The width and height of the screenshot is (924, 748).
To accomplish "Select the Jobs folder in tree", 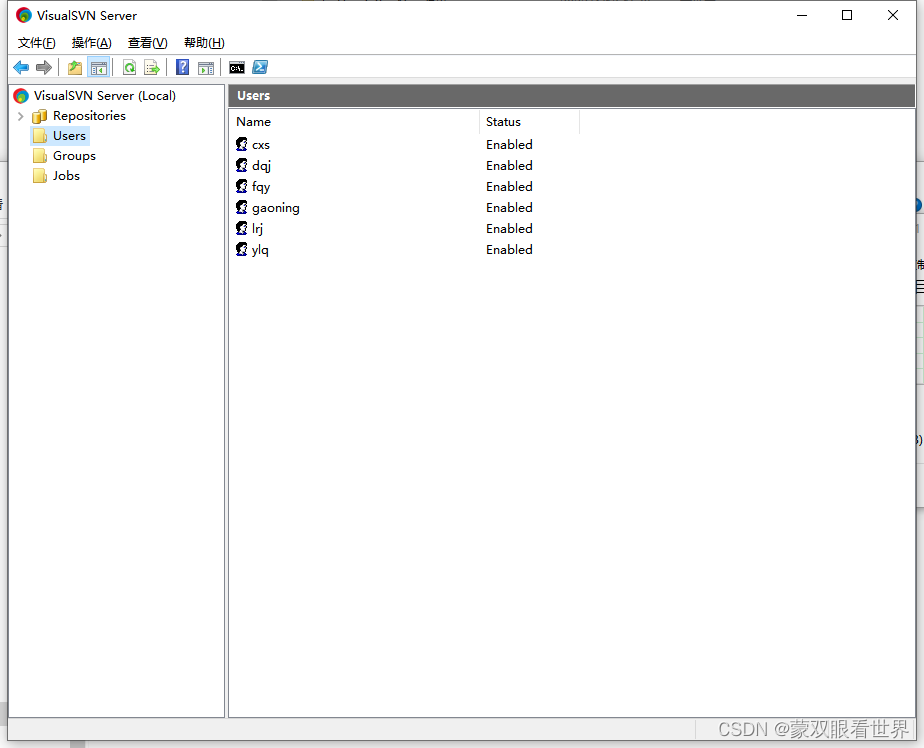I will tap(66, 176).
